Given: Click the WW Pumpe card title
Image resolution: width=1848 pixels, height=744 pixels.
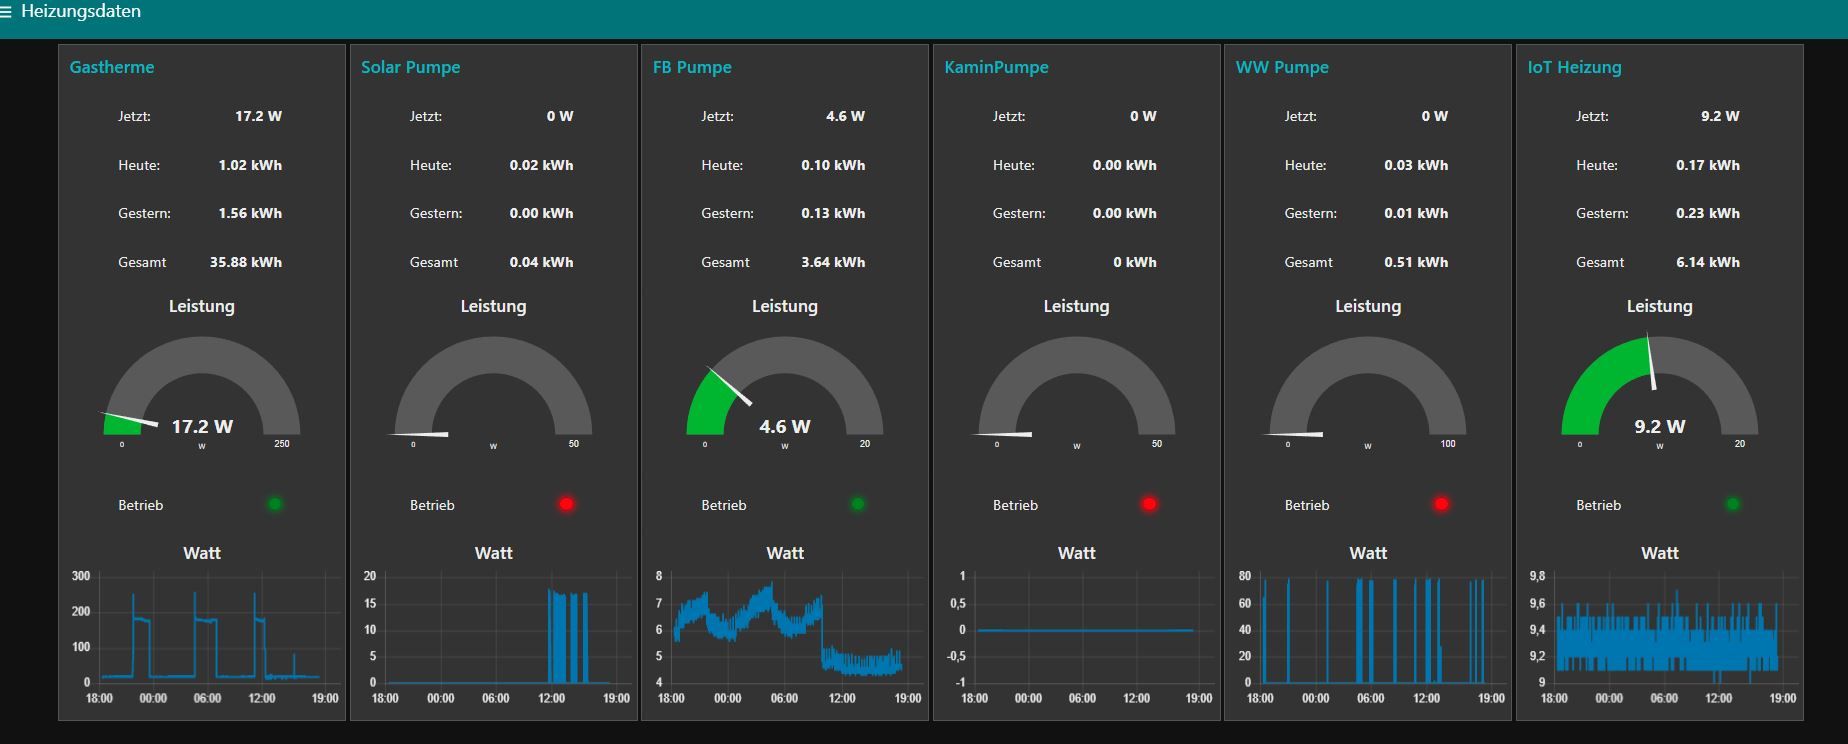Looking at the screenshot, I should (x=1282, y=67).
